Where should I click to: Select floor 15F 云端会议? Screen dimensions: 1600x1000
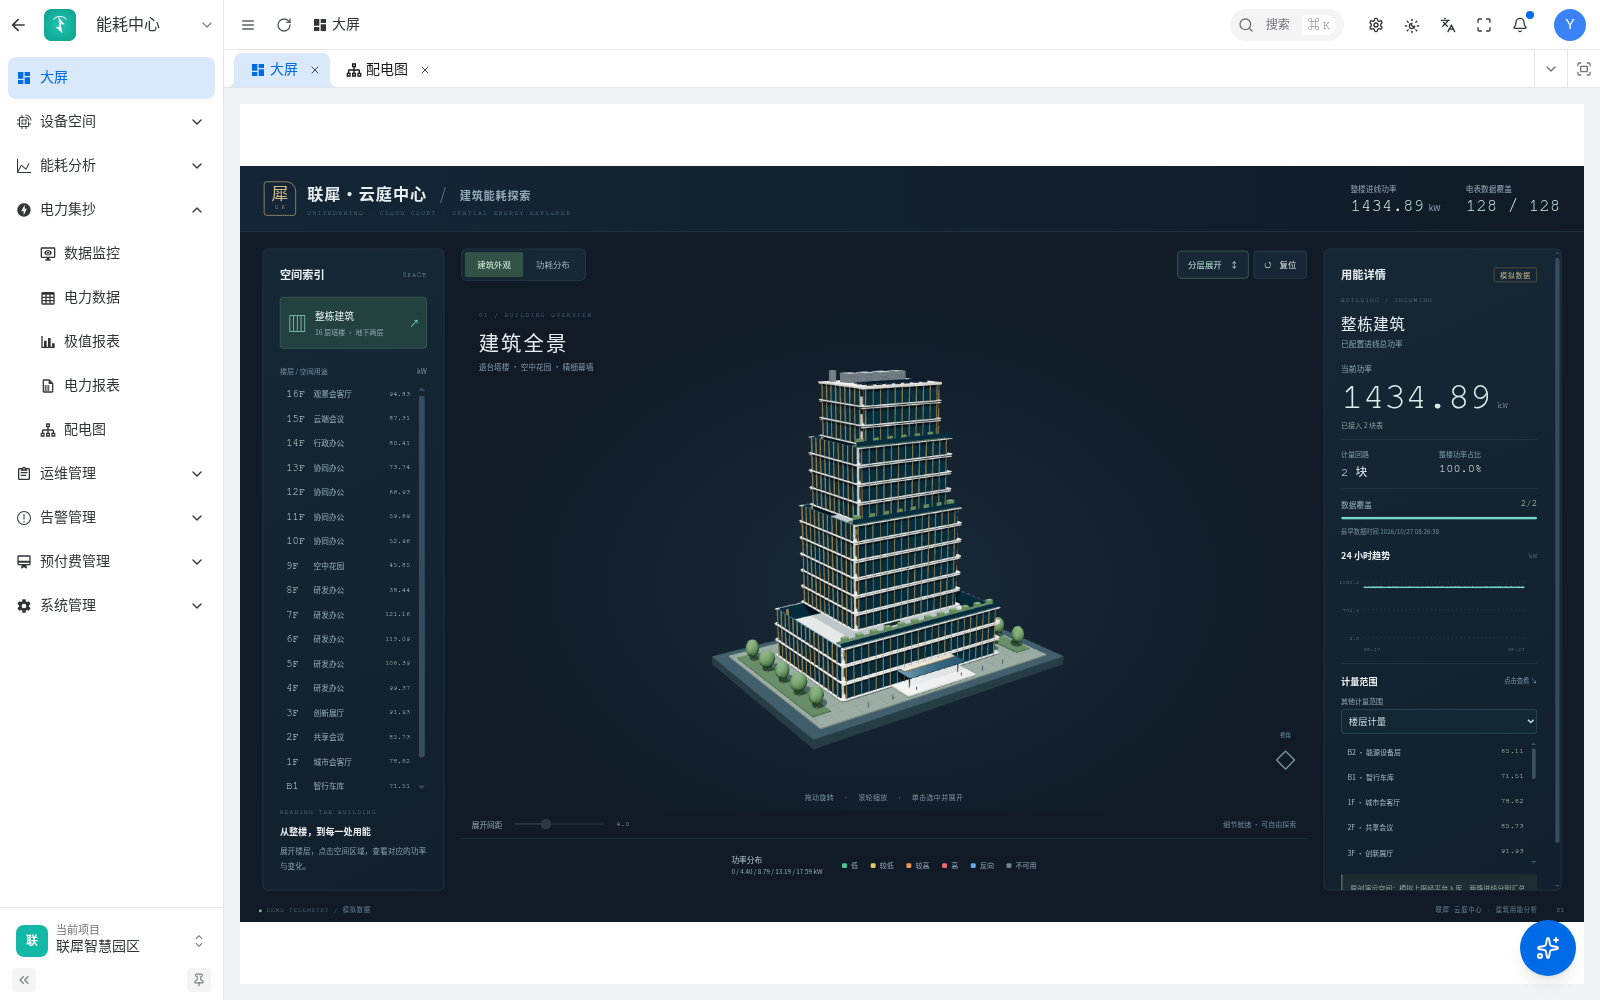pos(349,419)
